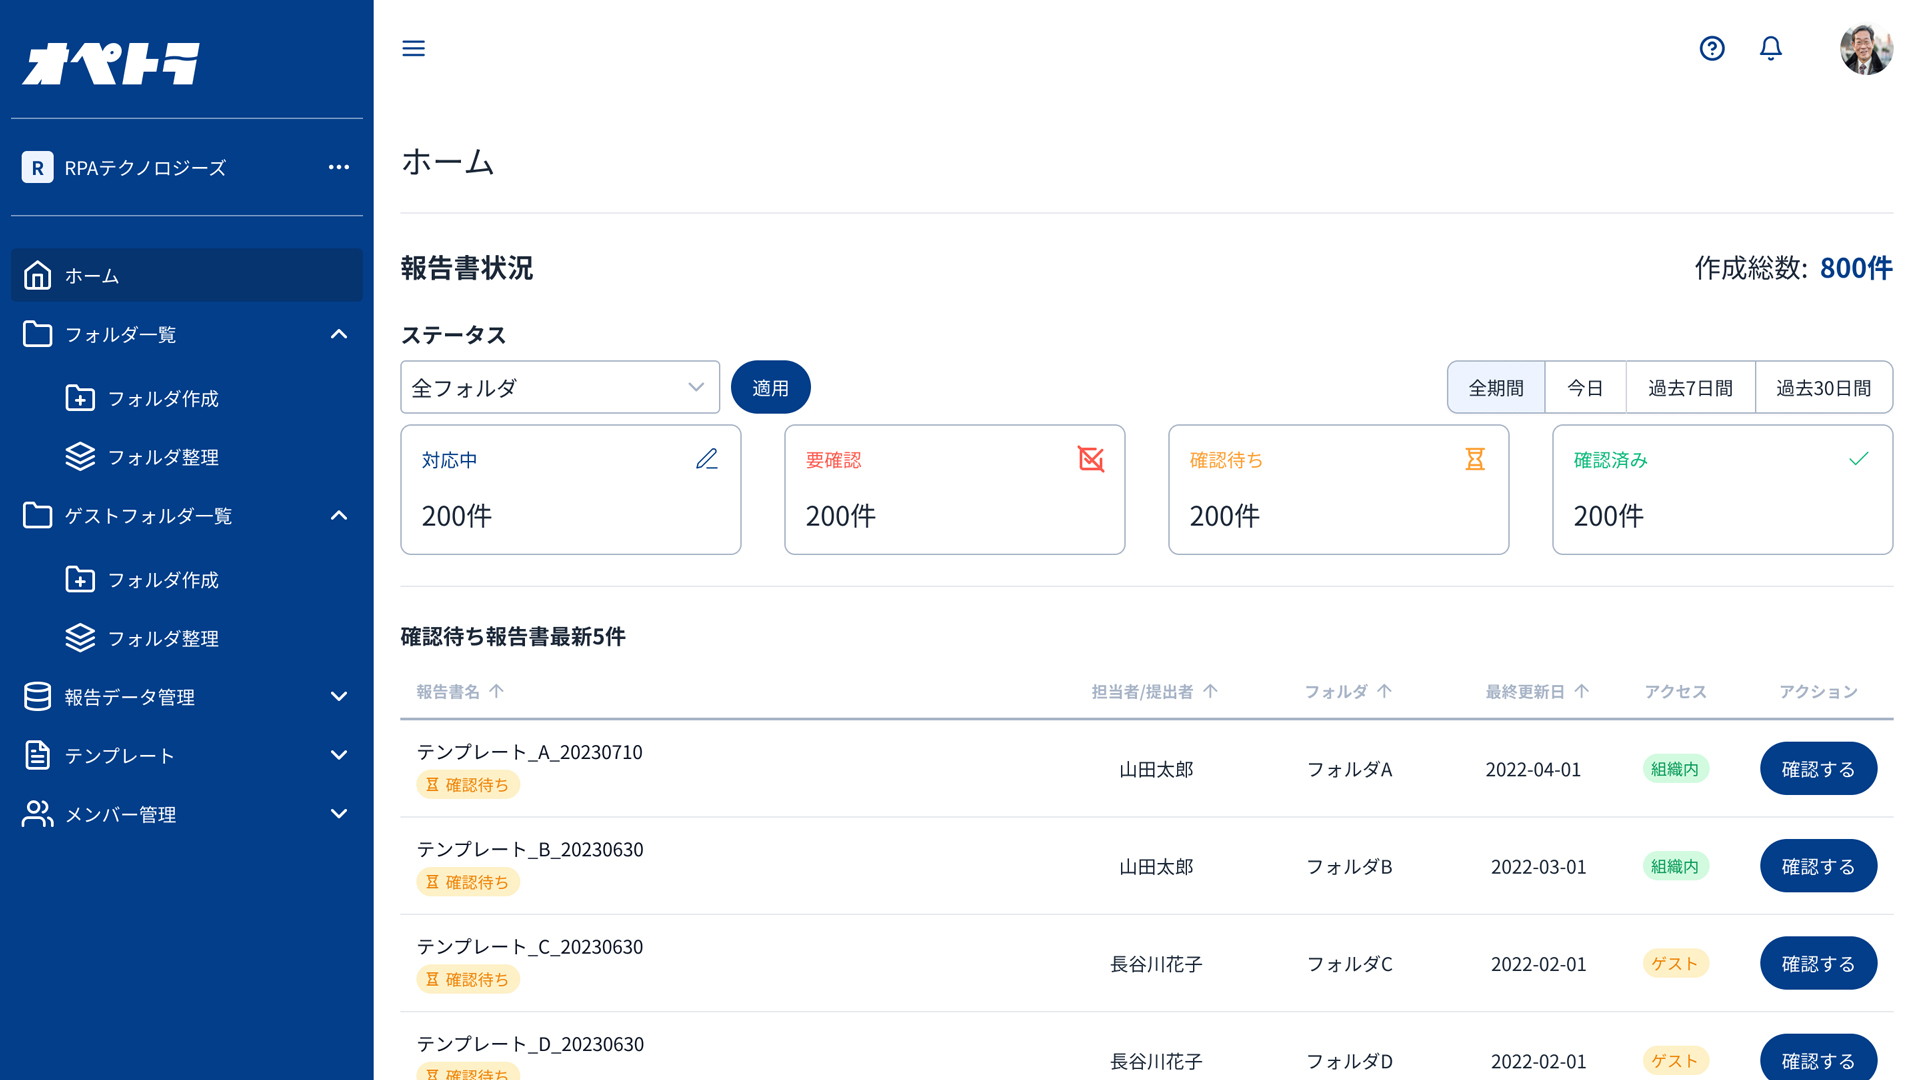The height and width of the screenshot is (1080, 1920).
Task: Switch period filter to 今日
Action: coord(1584,388)
